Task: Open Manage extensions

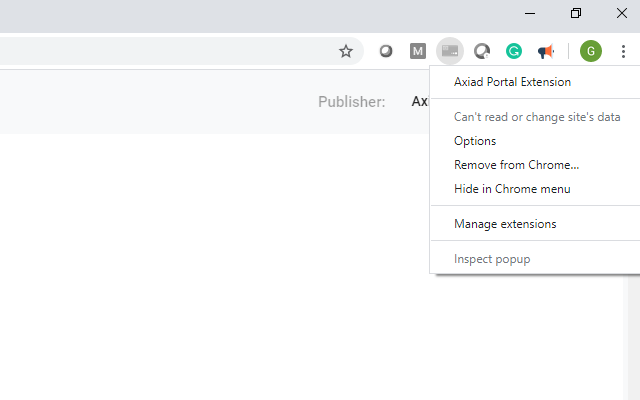Action: [x=535, y=224]
